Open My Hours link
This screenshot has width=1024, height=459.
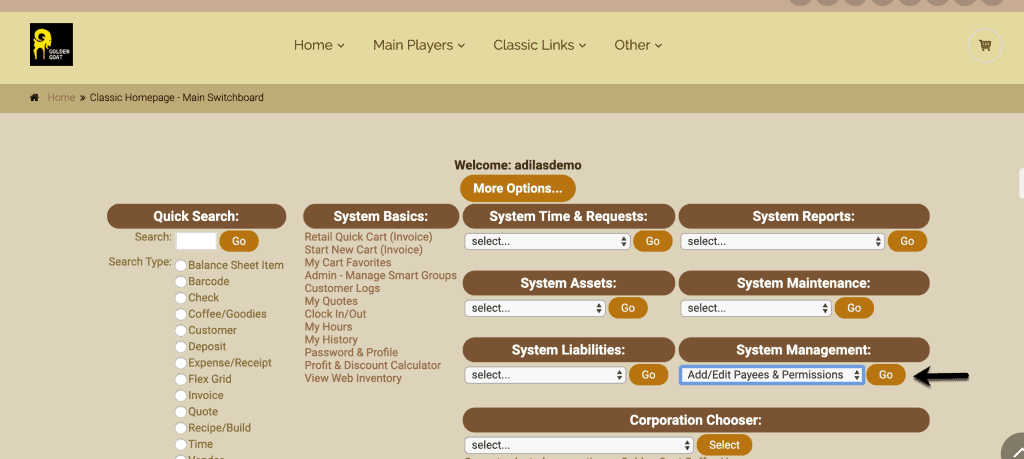pyautogui.click(x=328, y=326)
